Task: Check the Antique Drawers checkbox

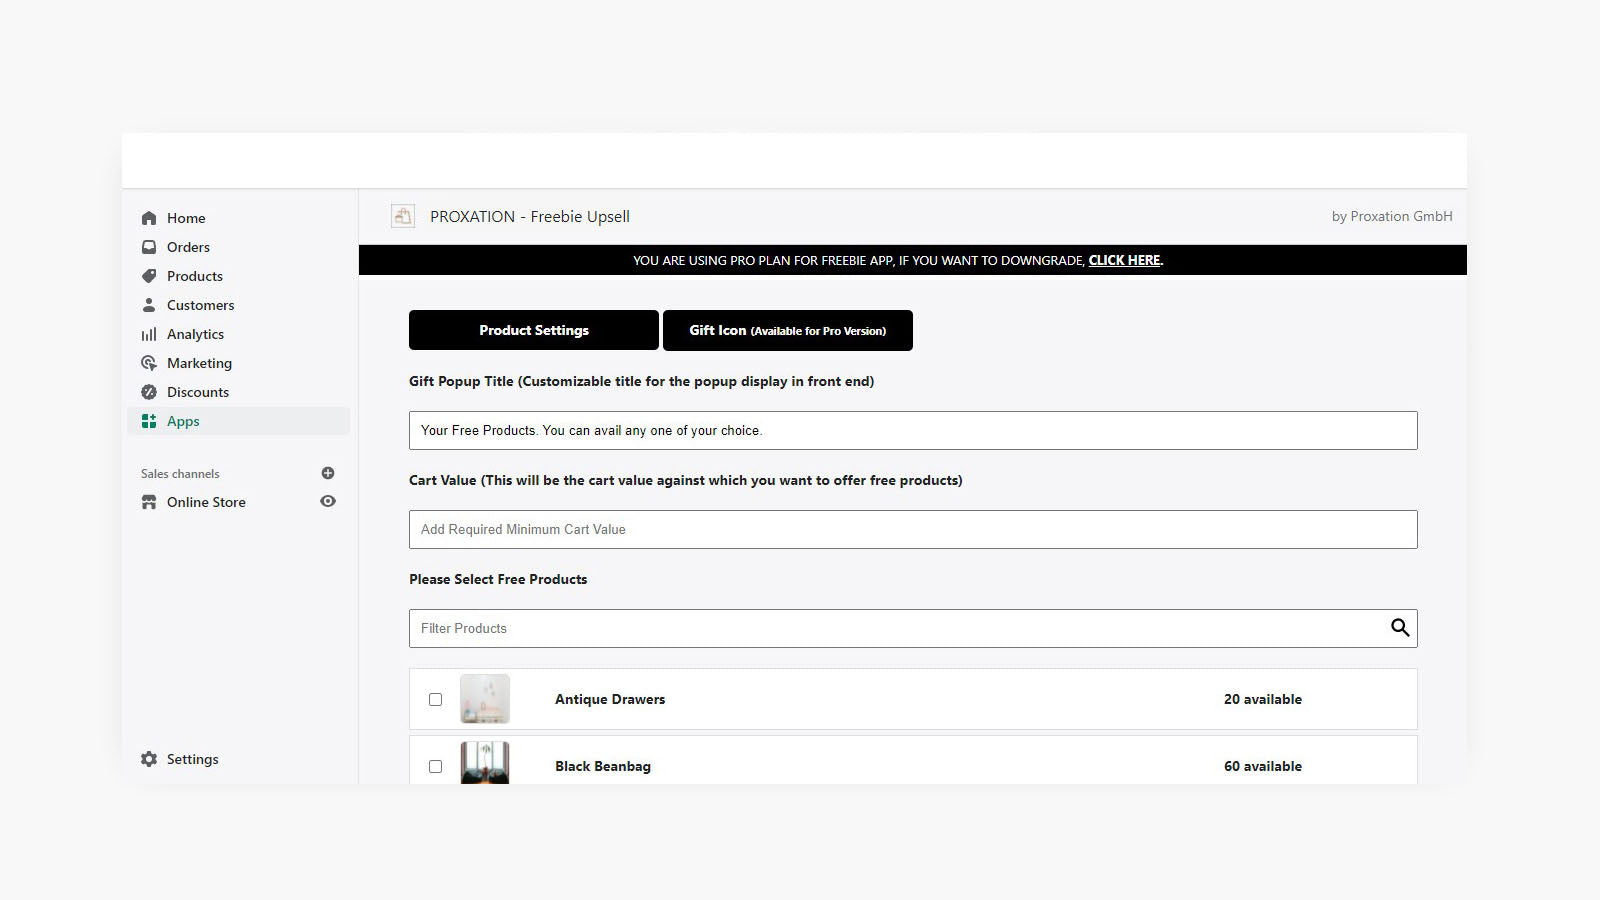Action: tap(435, 700)
